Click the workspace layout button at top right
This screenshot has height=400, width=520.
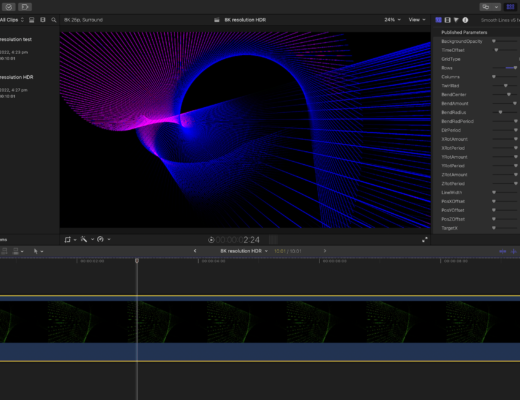486,7
